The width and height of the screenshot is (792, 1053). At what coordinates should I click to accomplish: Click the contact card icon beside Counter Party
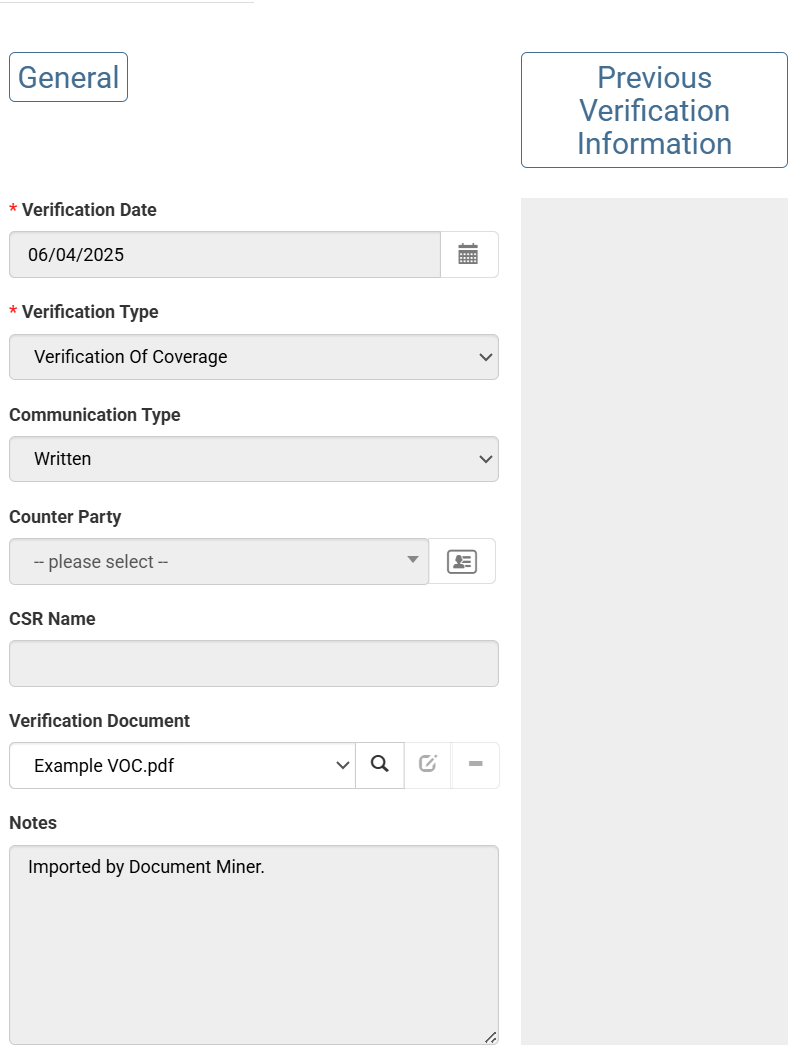pos(462,561)
